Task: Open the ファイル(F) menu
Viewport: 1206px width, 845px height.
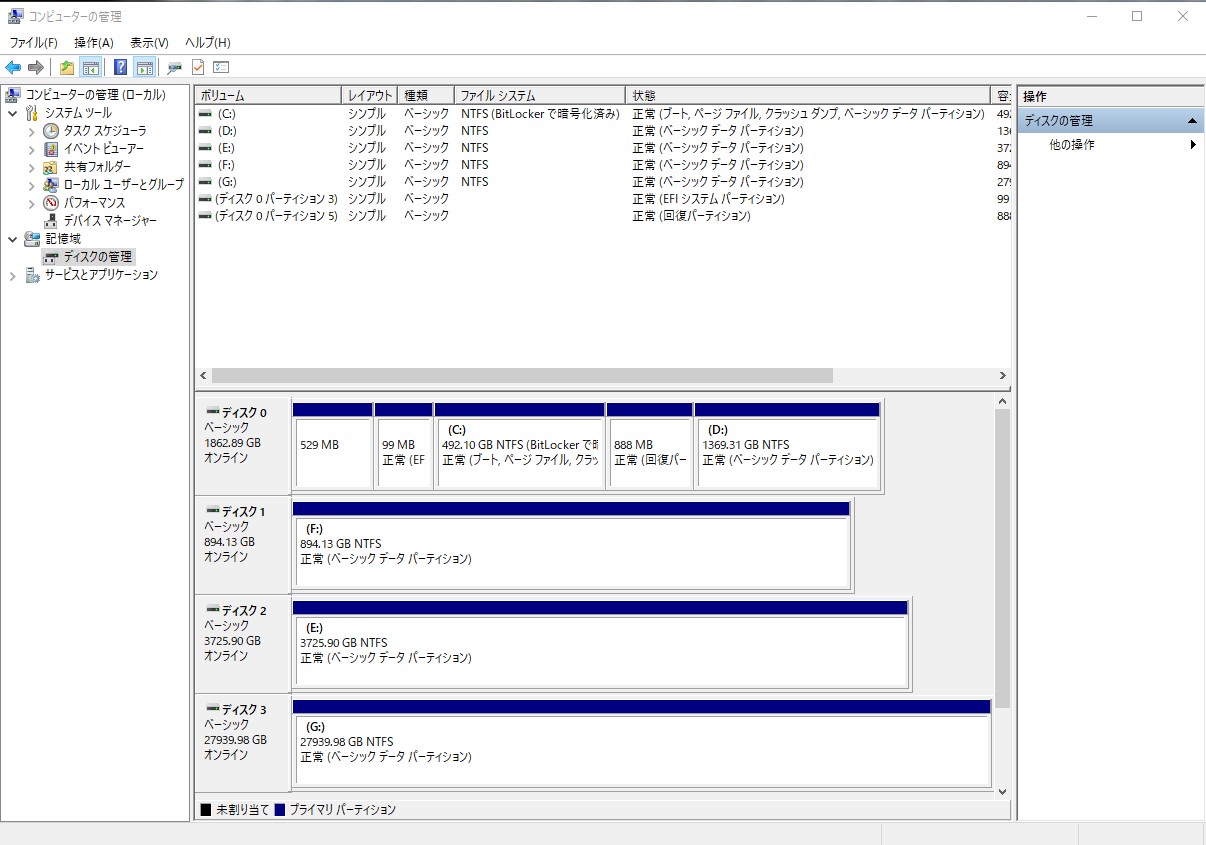Action: tap(34, 43)
